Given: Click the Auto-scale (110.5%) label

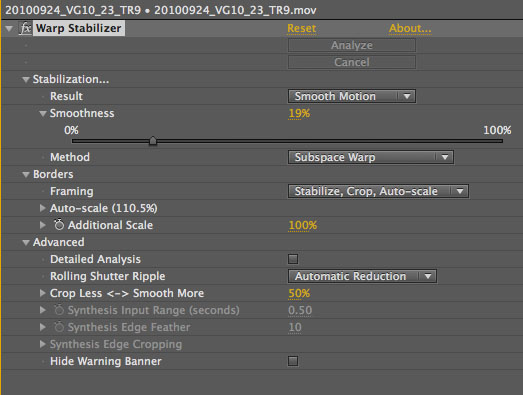Looking at the screenshot, I should coord(104,208).
